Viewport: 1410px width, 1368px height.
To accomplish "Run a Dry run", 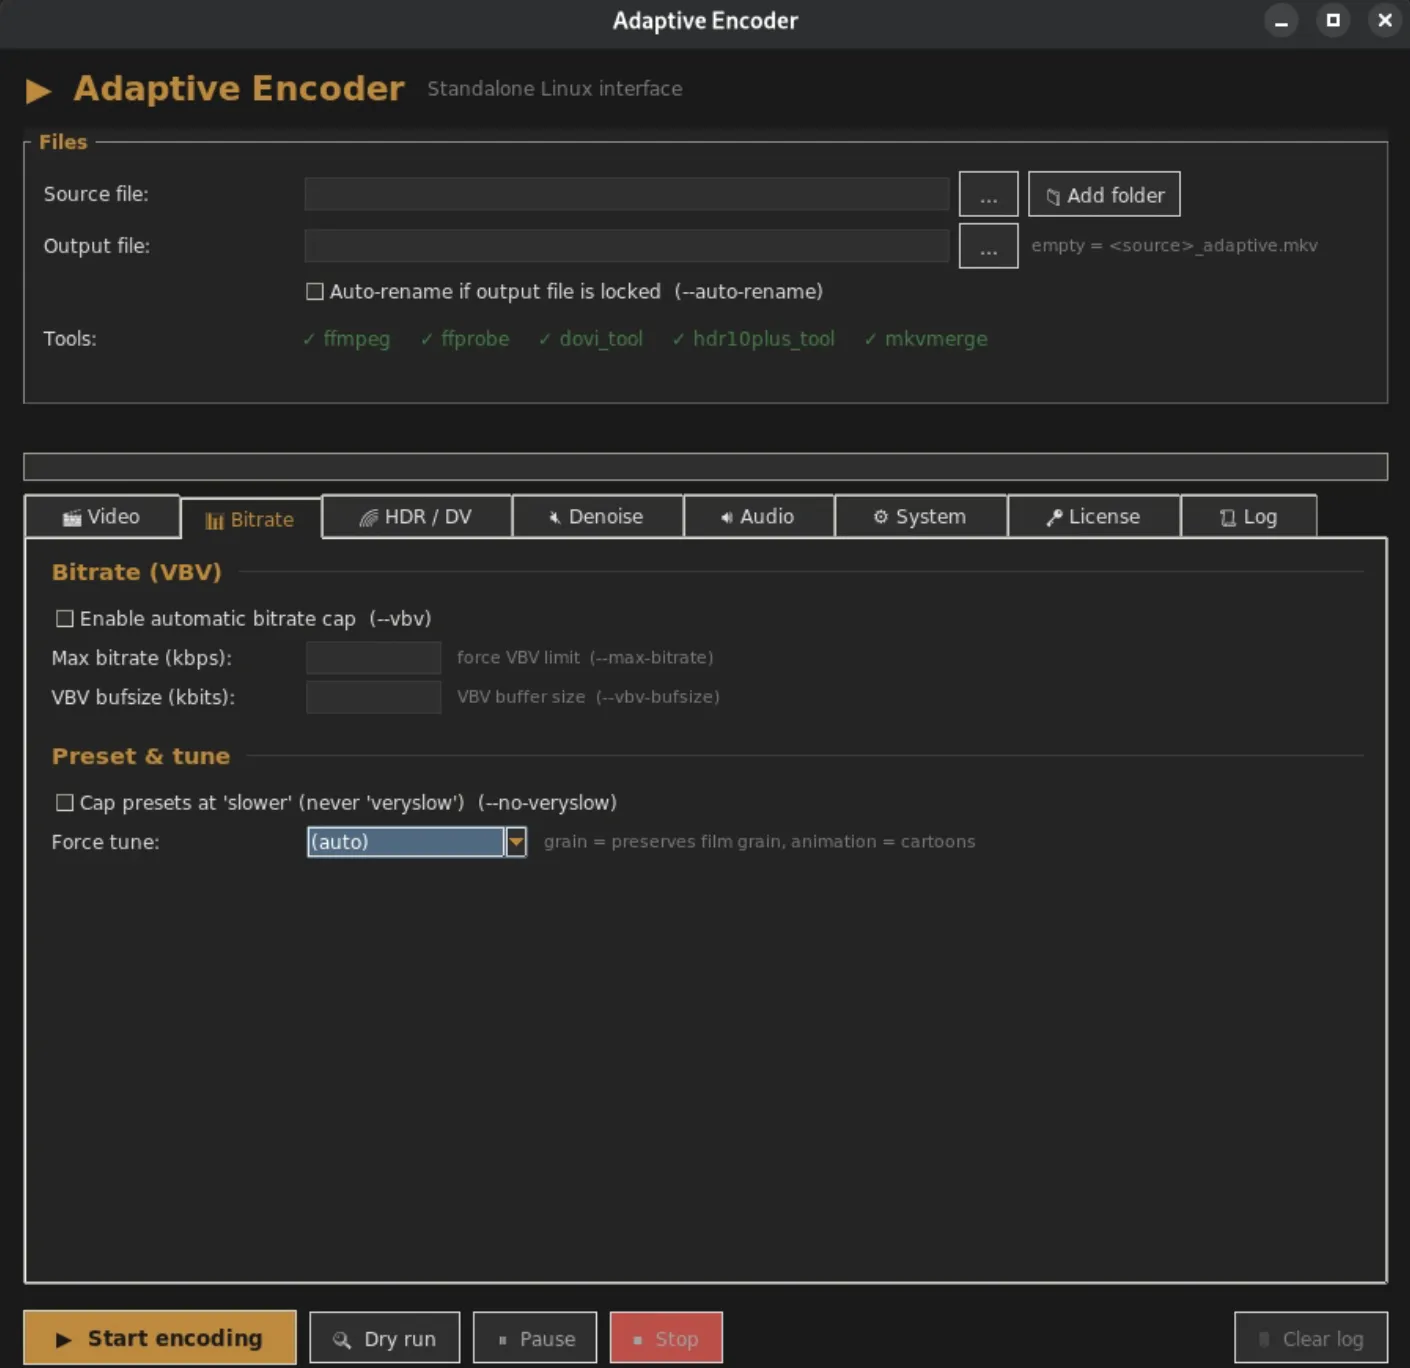I will point(385,1338).
